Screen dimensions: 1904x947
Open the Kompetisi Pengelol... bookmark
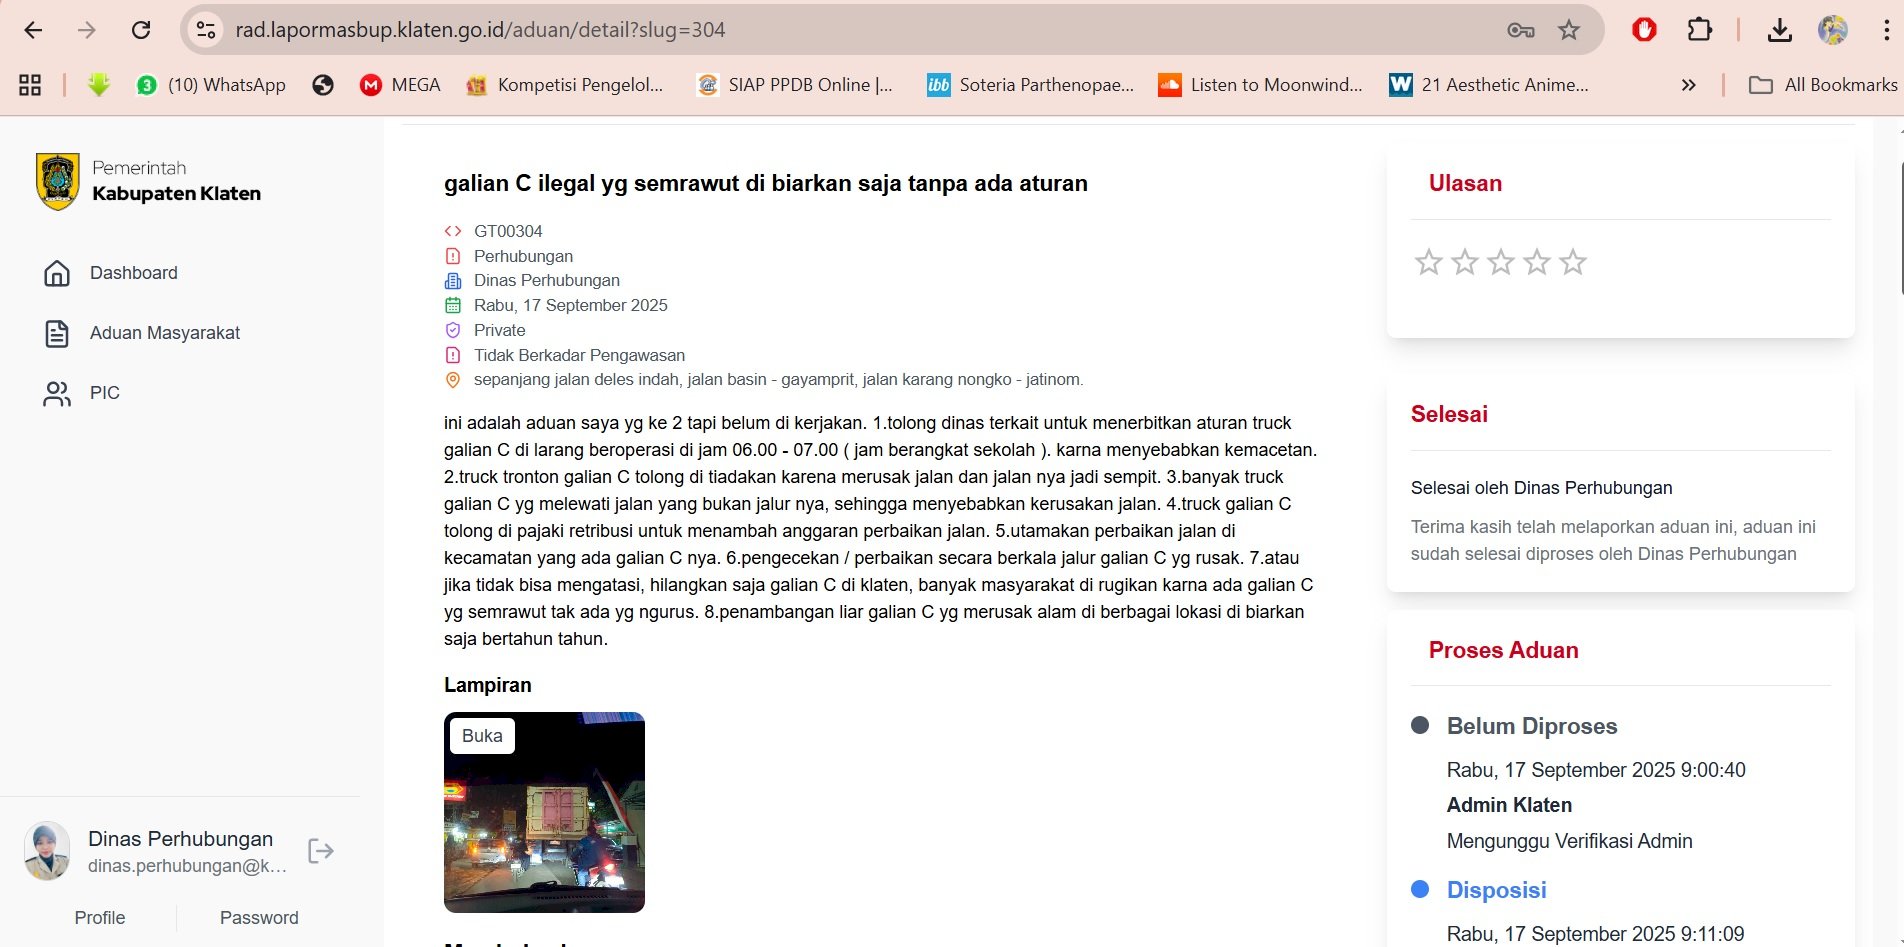pyautogui.click(x=565, y=85)
